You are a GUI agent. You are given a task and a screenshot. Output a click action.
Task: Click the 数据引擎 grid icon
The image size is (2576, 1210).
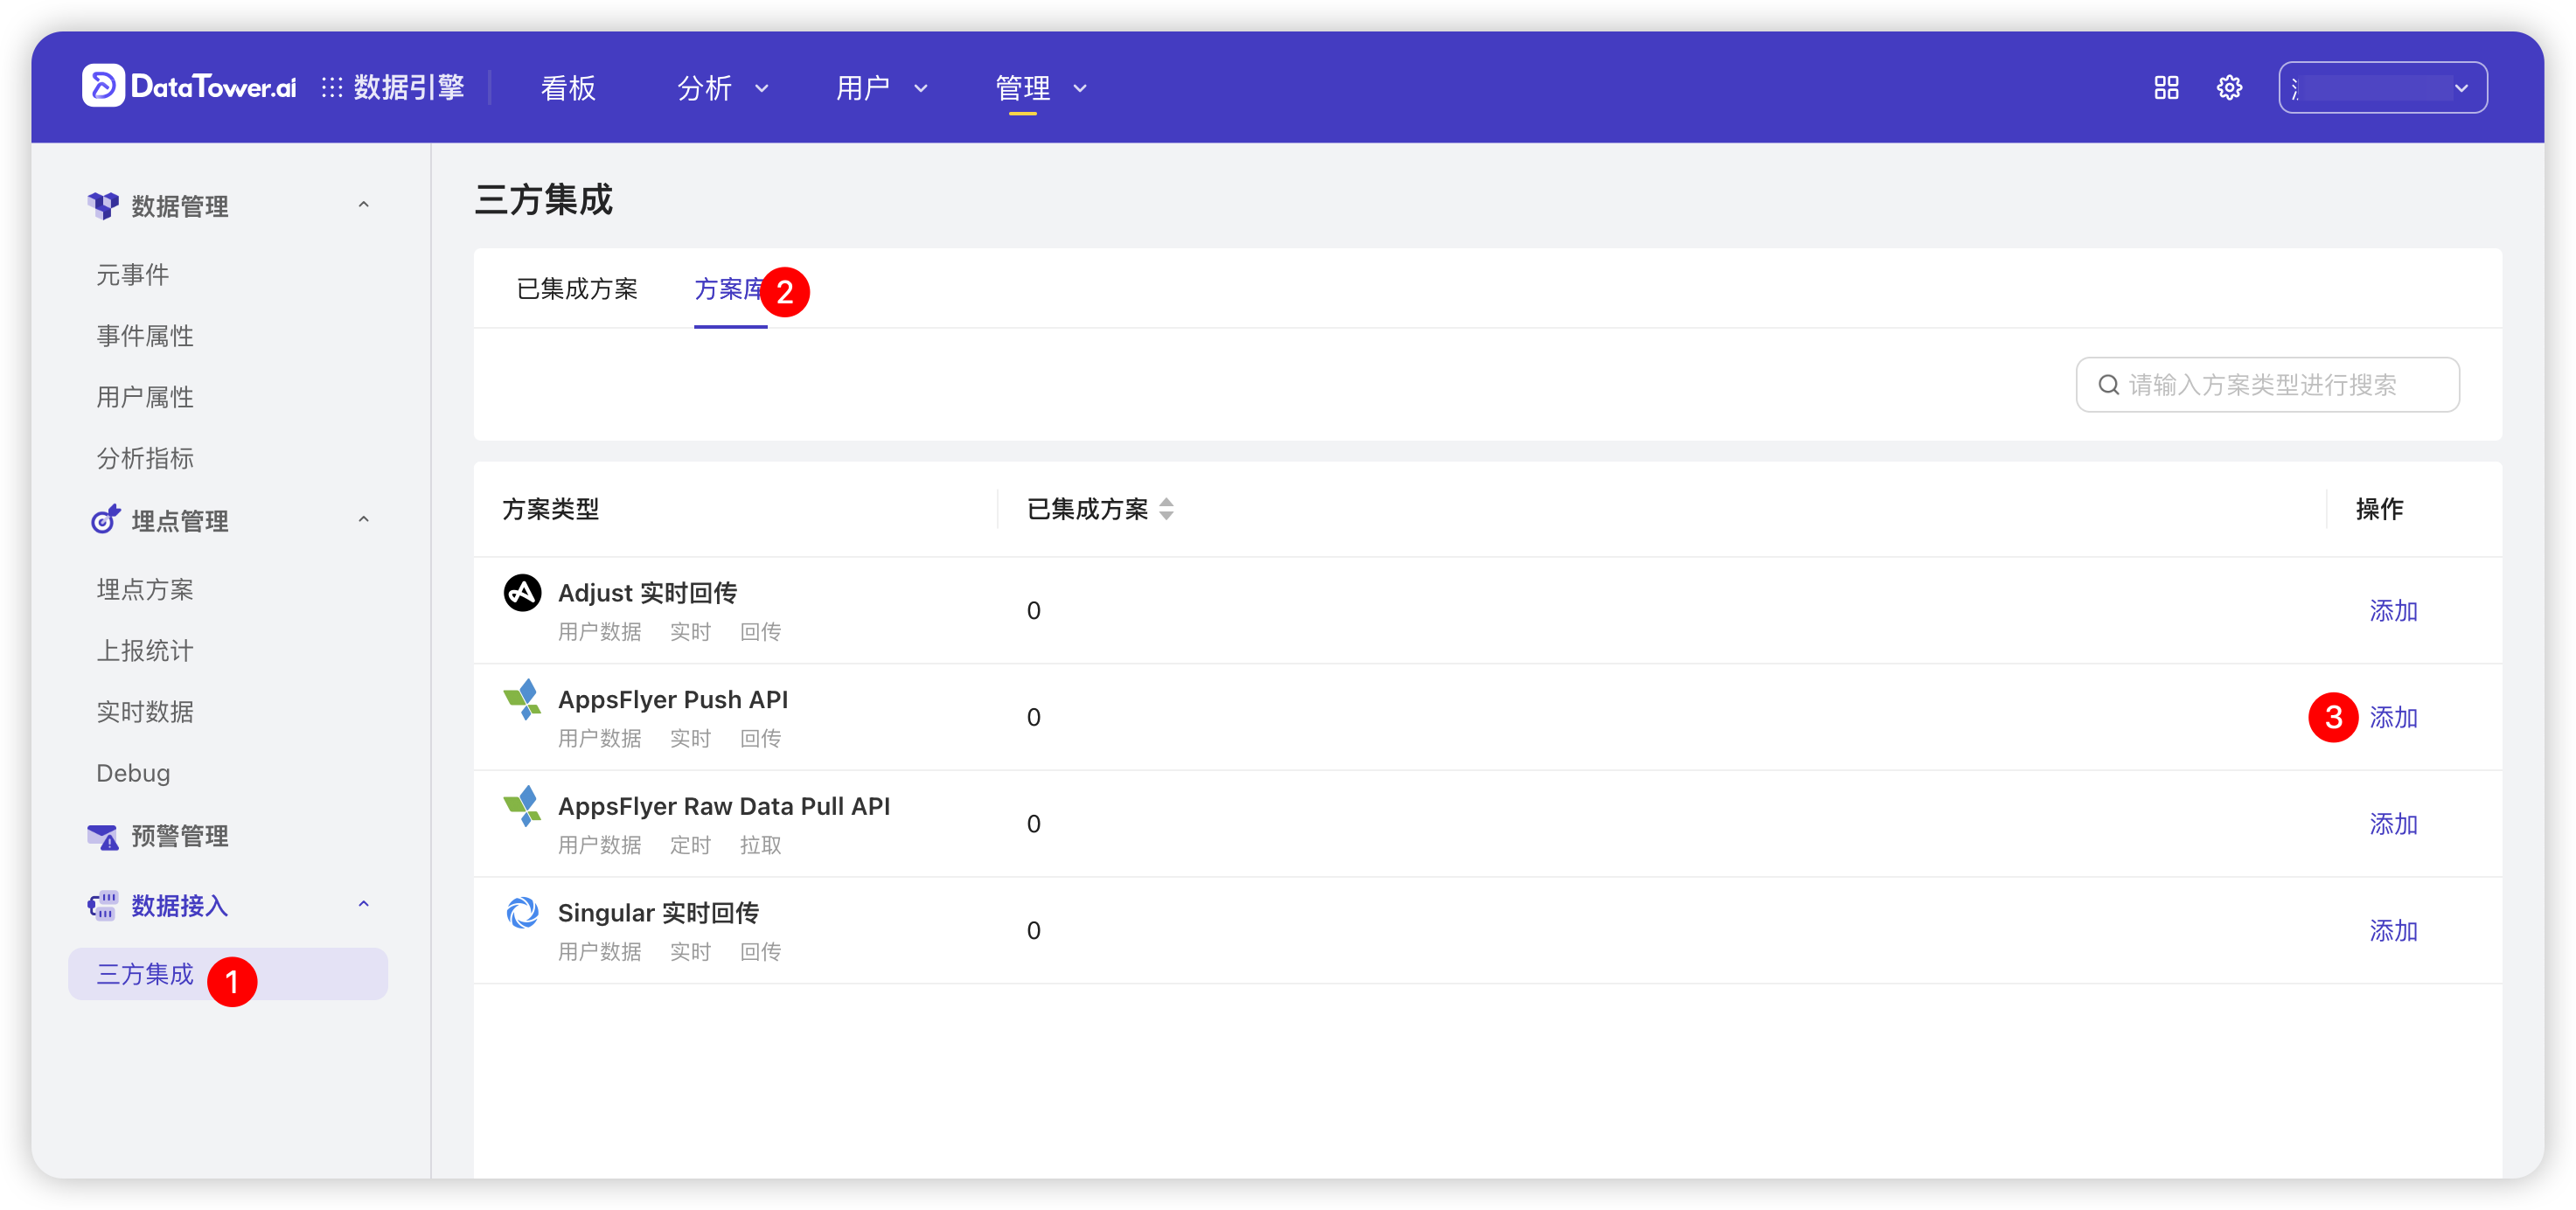[331, 87]
